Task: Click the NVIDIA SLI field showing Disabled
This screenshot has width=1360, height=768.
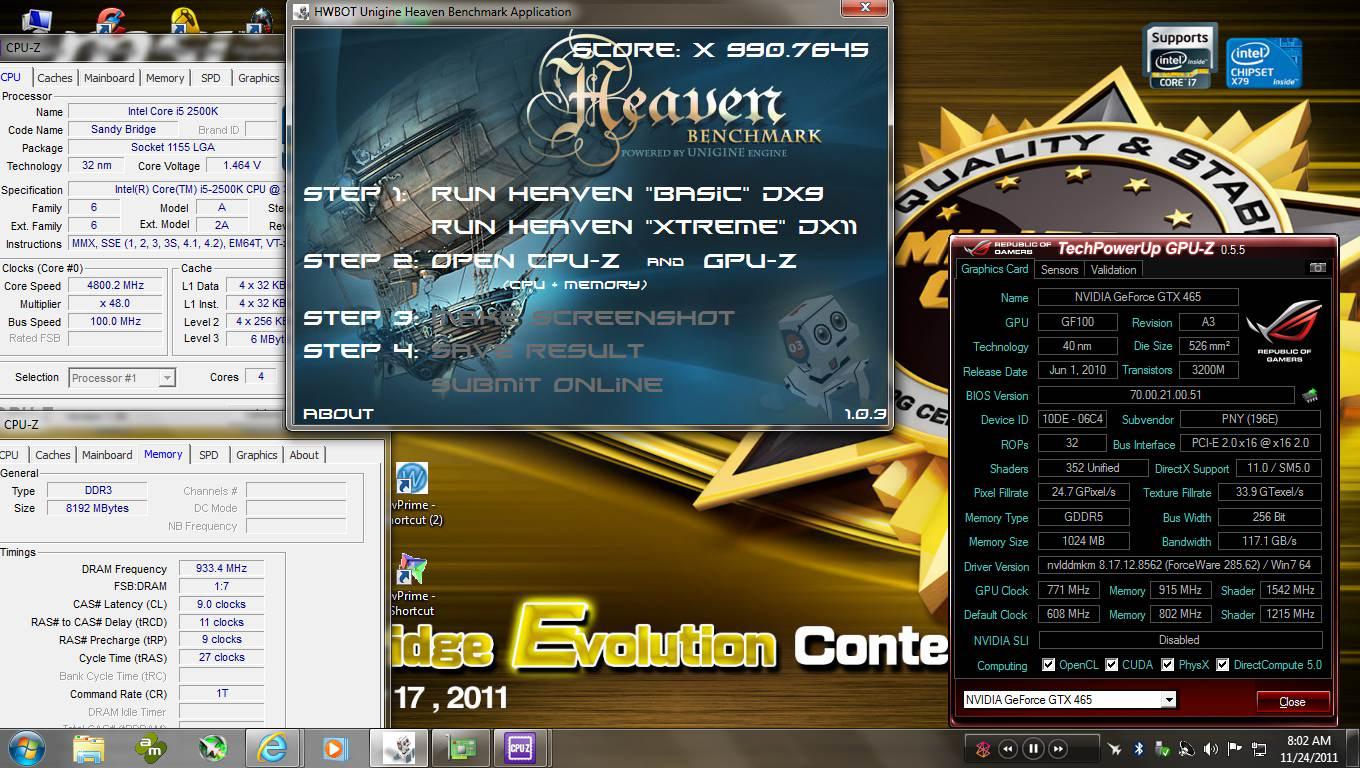Action: [x=1179, y=640]
